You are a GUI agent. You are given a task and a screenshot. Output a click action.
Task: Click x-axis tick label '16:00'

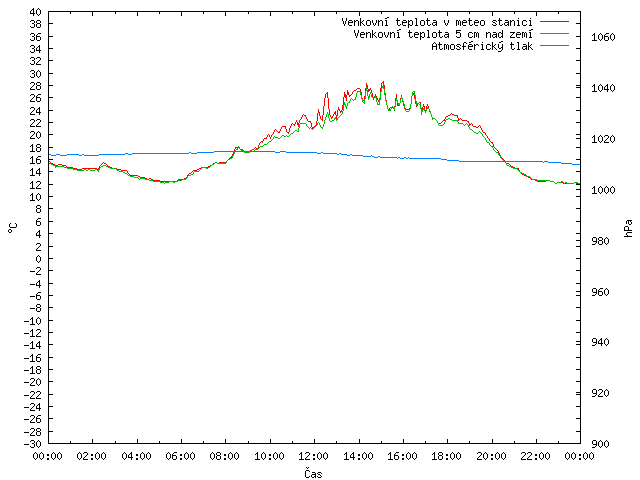(x=402, y=456)
